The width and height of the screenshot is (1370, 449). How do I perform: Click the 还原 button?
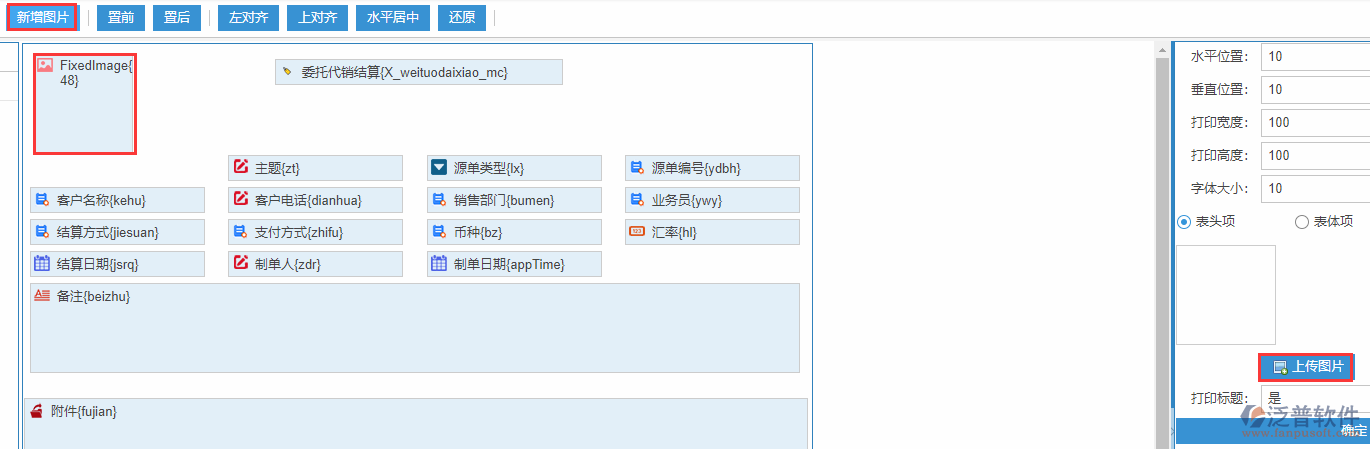pos(462,18)
